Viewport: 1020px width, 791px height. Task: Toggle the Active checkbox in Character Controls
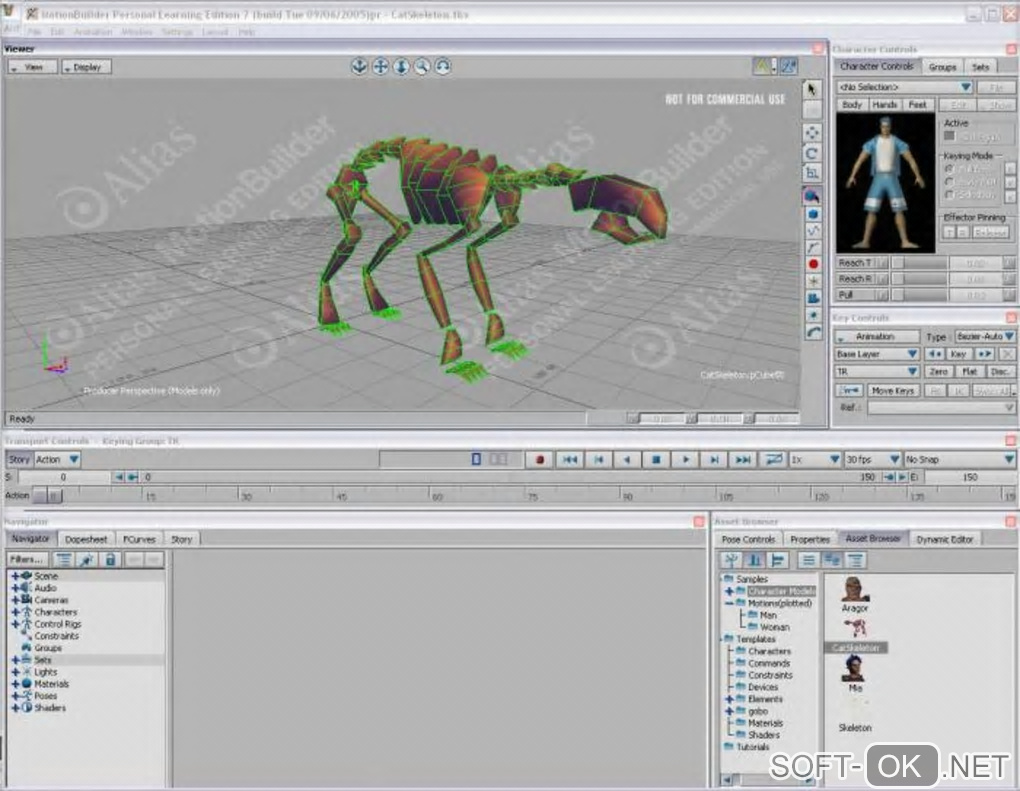(x=950, y=136)
